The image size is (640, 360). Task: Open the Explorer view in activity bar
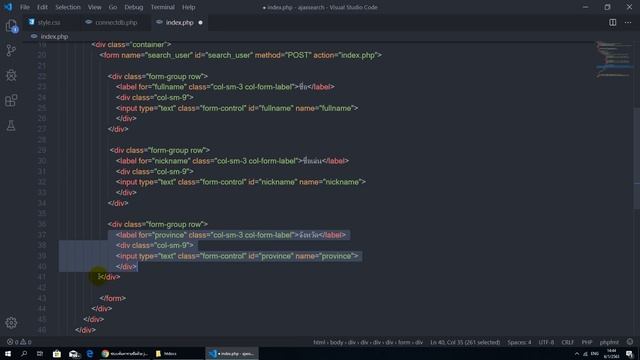point(11,26)
